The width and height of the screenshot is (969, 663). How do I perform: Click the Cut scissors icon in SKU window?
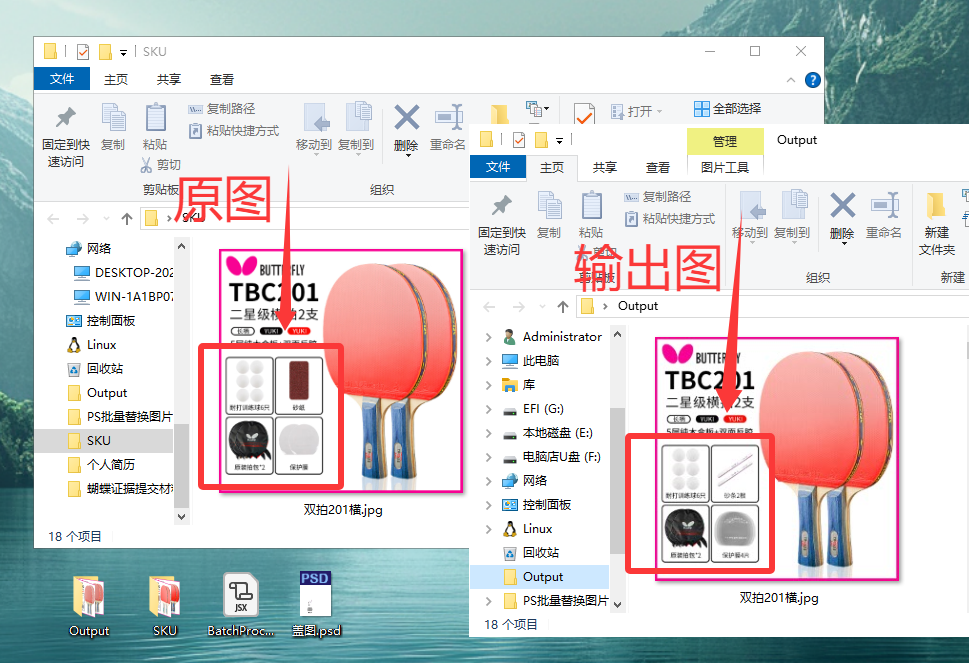pyautogui.click(x=147, y=165)
